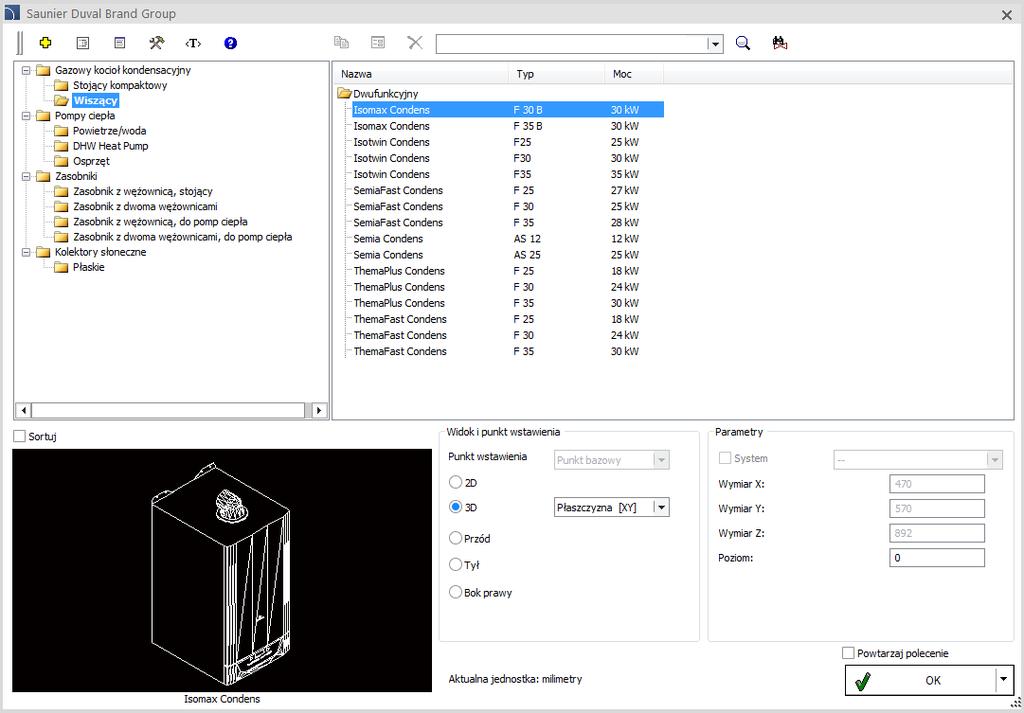Click the greyed-out copy icon in toolbar

tap(341, 43)
